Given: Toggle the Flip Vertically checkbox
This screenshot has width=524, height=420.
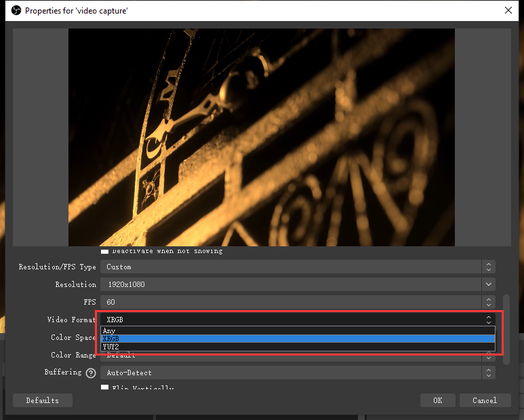Looking at the screenshot, I should (x=105, y=387).
